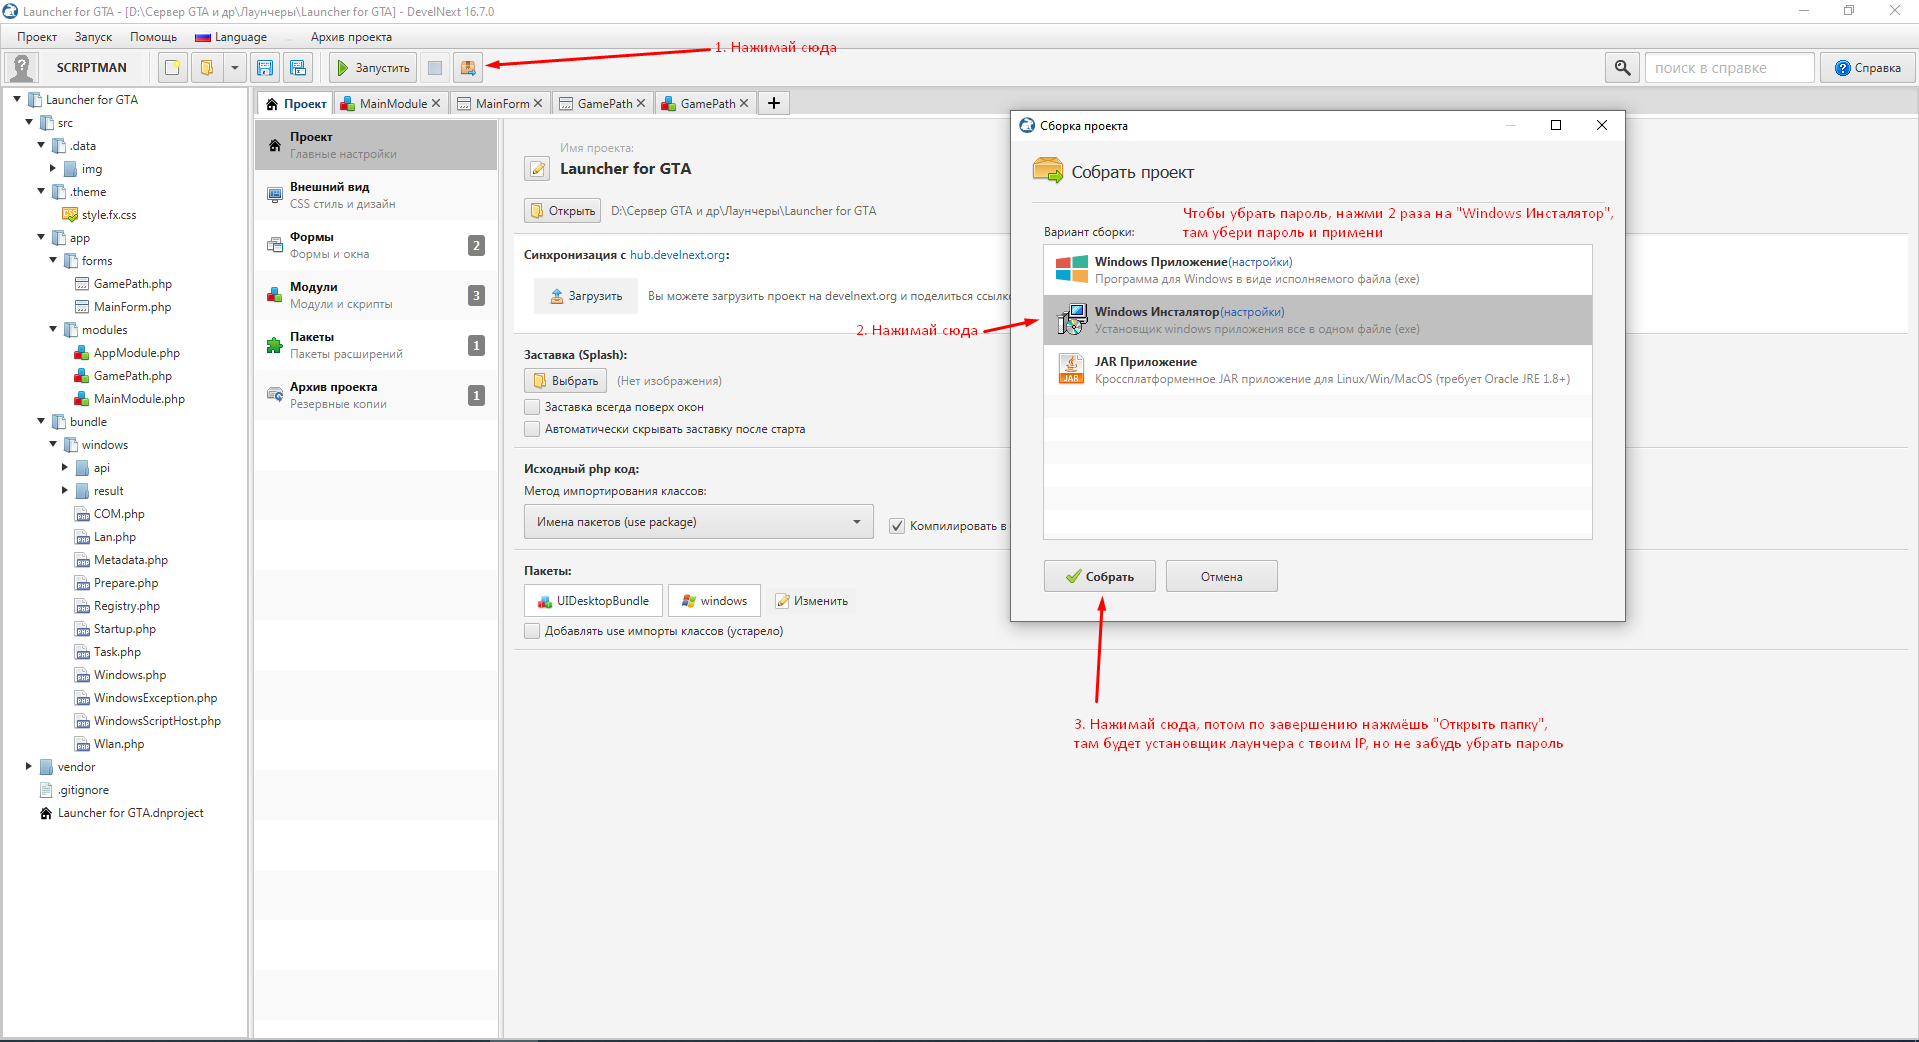Open Архив проекта section in sidebar
Screen dimensions: 1919x1042
[x=376, y=395]
